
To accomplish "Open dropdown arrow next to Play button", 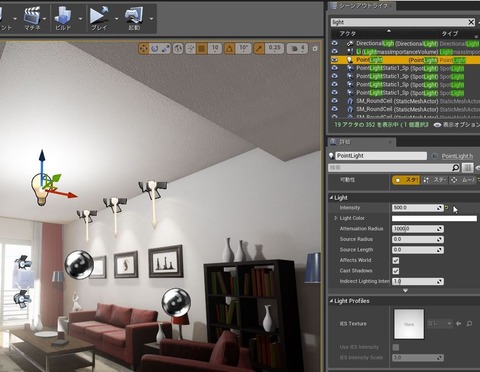I will tap(116, 19).
